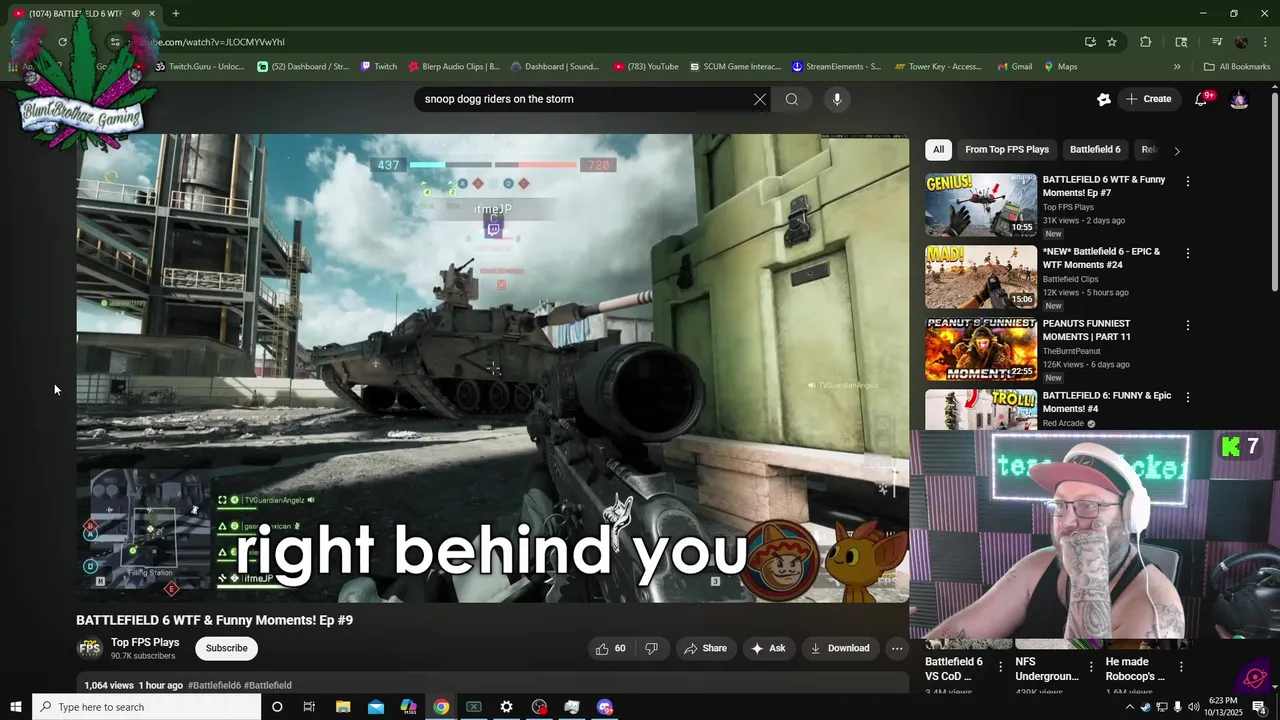The height and width of the screenshot is (720, 1280).
Task: Open Task View on the taskbar
Action: pyautogui.click(x=309, y=707)
